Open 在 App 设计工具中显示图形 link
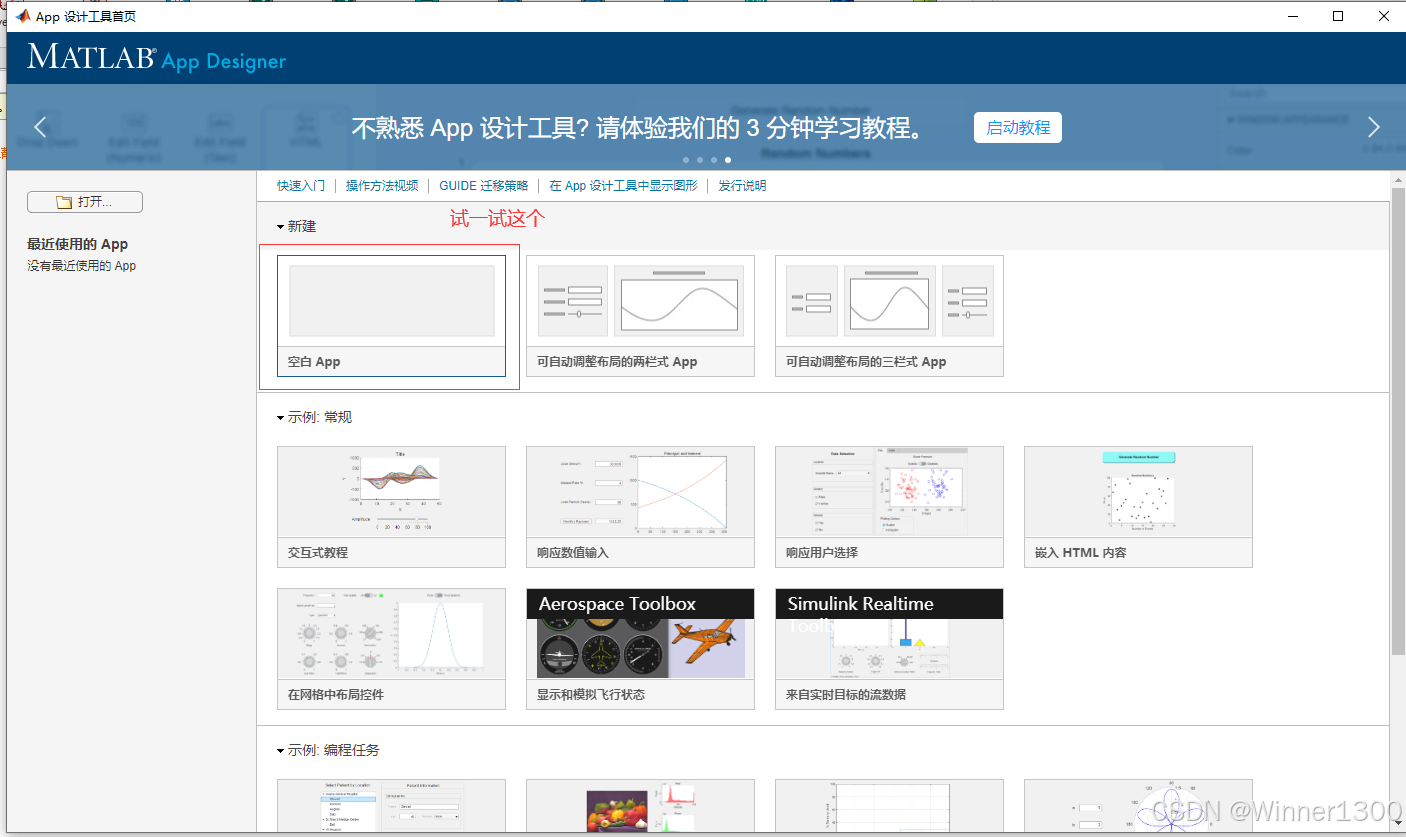 pyautogui.click(x=623, y=186)
